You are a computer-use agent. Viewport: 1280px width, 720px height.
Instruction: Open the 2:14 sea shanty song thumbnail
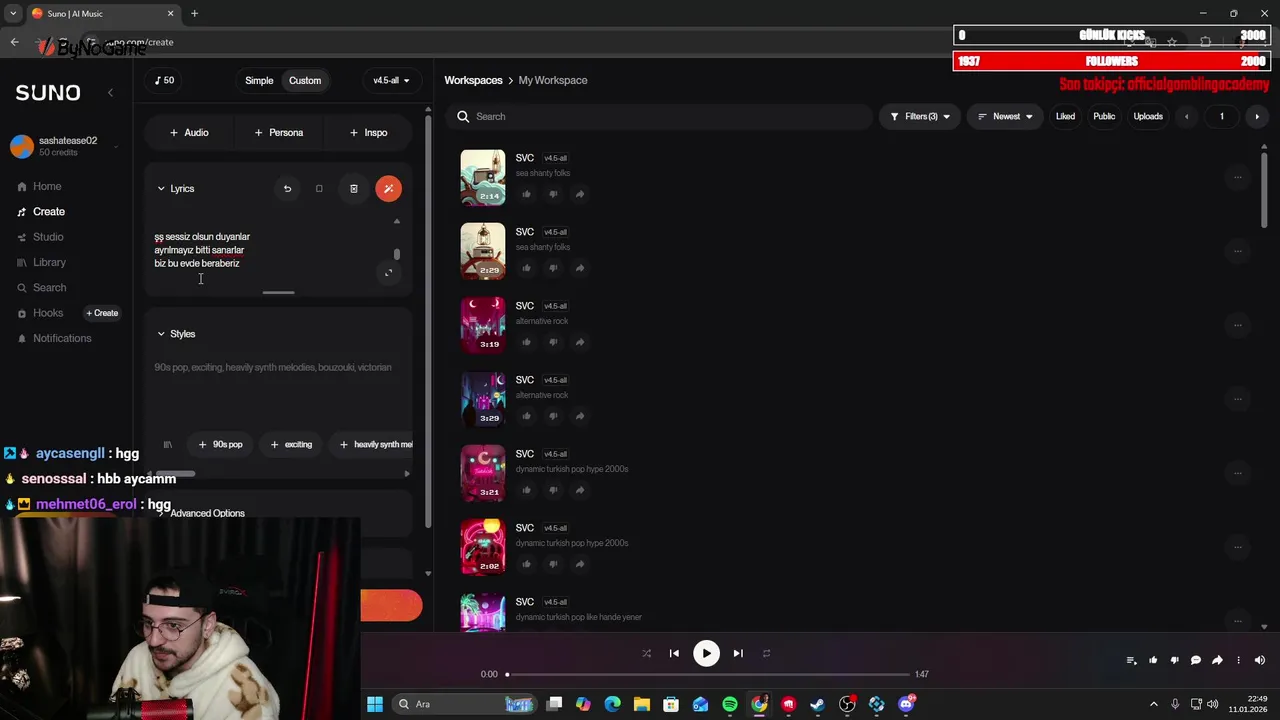point(483,176)
